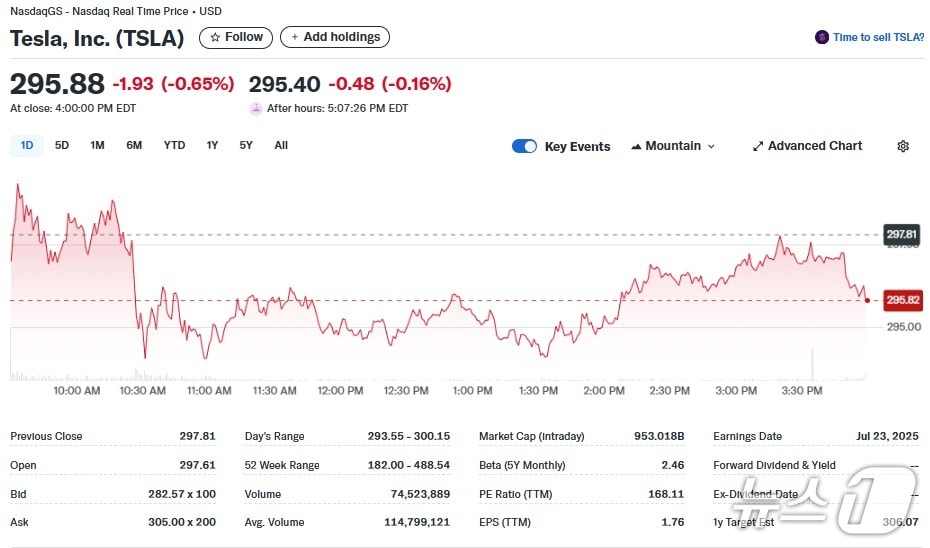Expand the Mountain chart style dropdown
Screen dimensions: 930x548
pos(711,146)
